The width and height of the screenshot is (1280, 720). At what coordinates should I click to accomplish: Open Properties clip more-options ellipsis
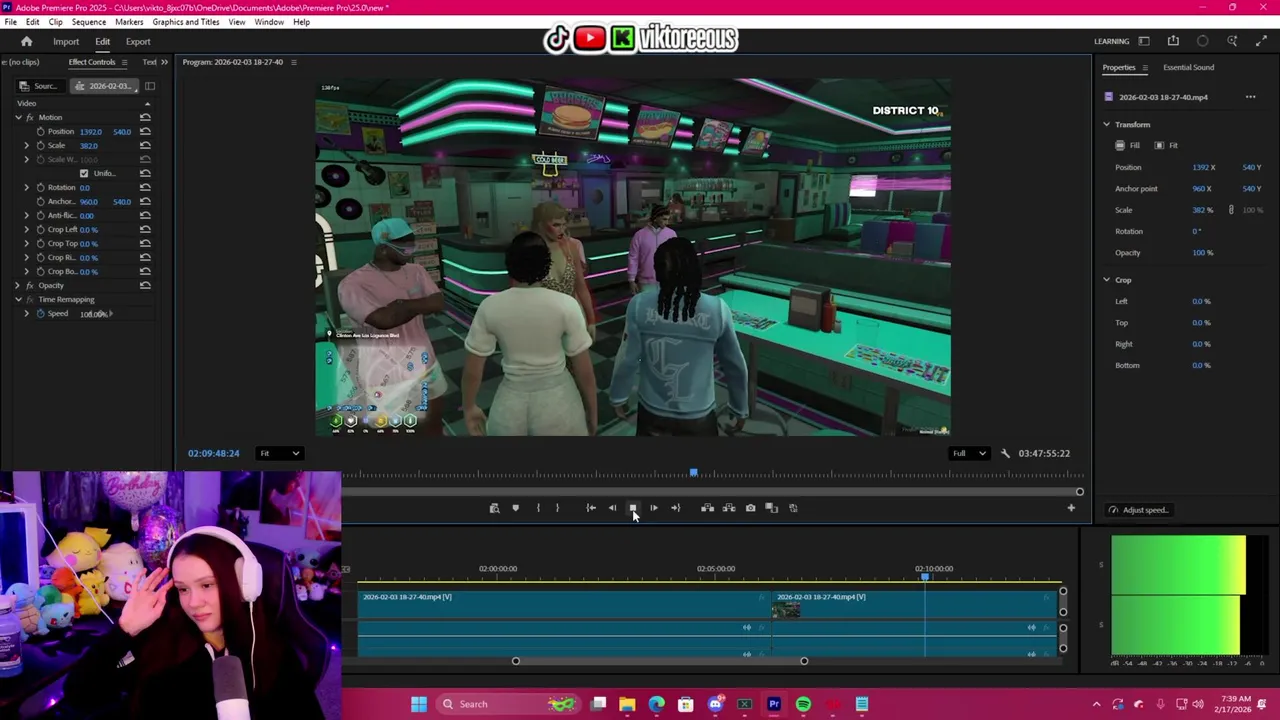pyautogui.click(x=1250, y=97)
